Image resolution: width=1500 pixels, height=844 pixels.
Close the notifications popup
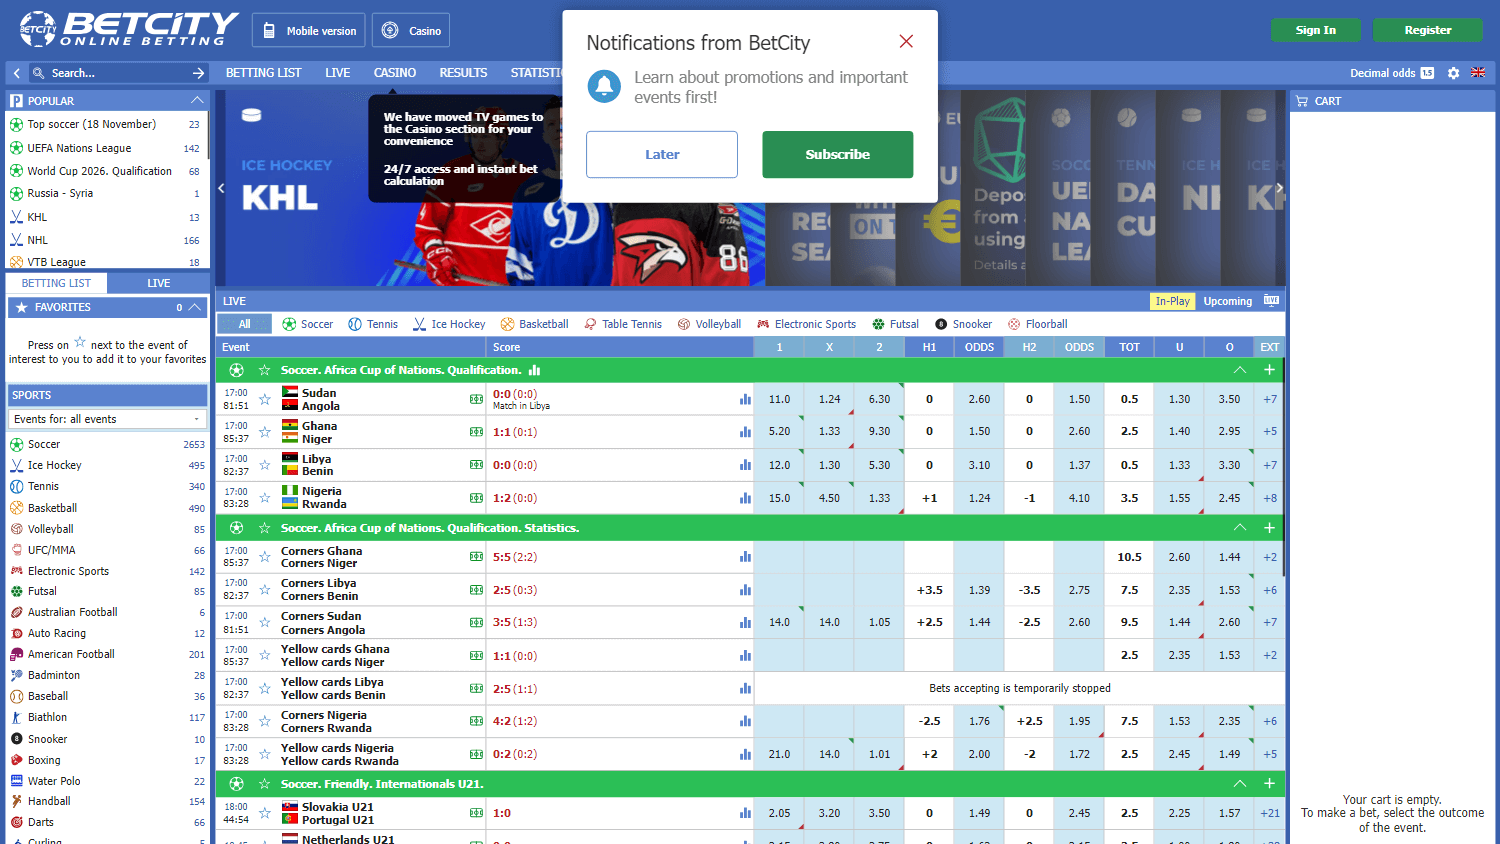point(906,41)
